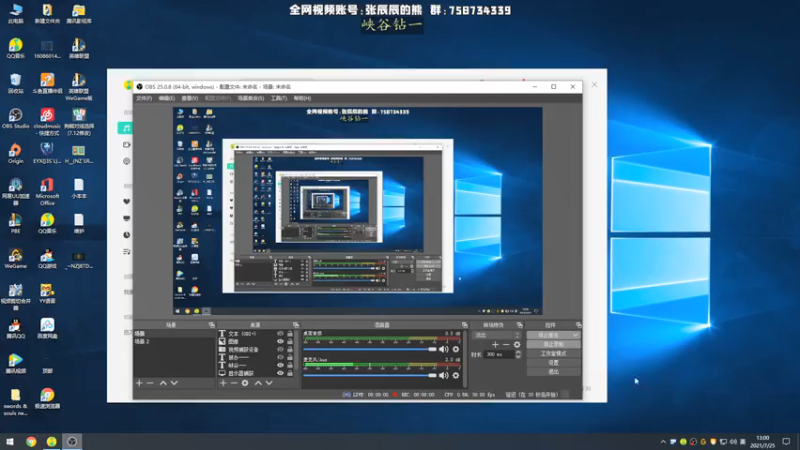The height and width of the screenshot is (450, 800).
Task: Open the Windows Start menu
Action: [x=9, y=442]
